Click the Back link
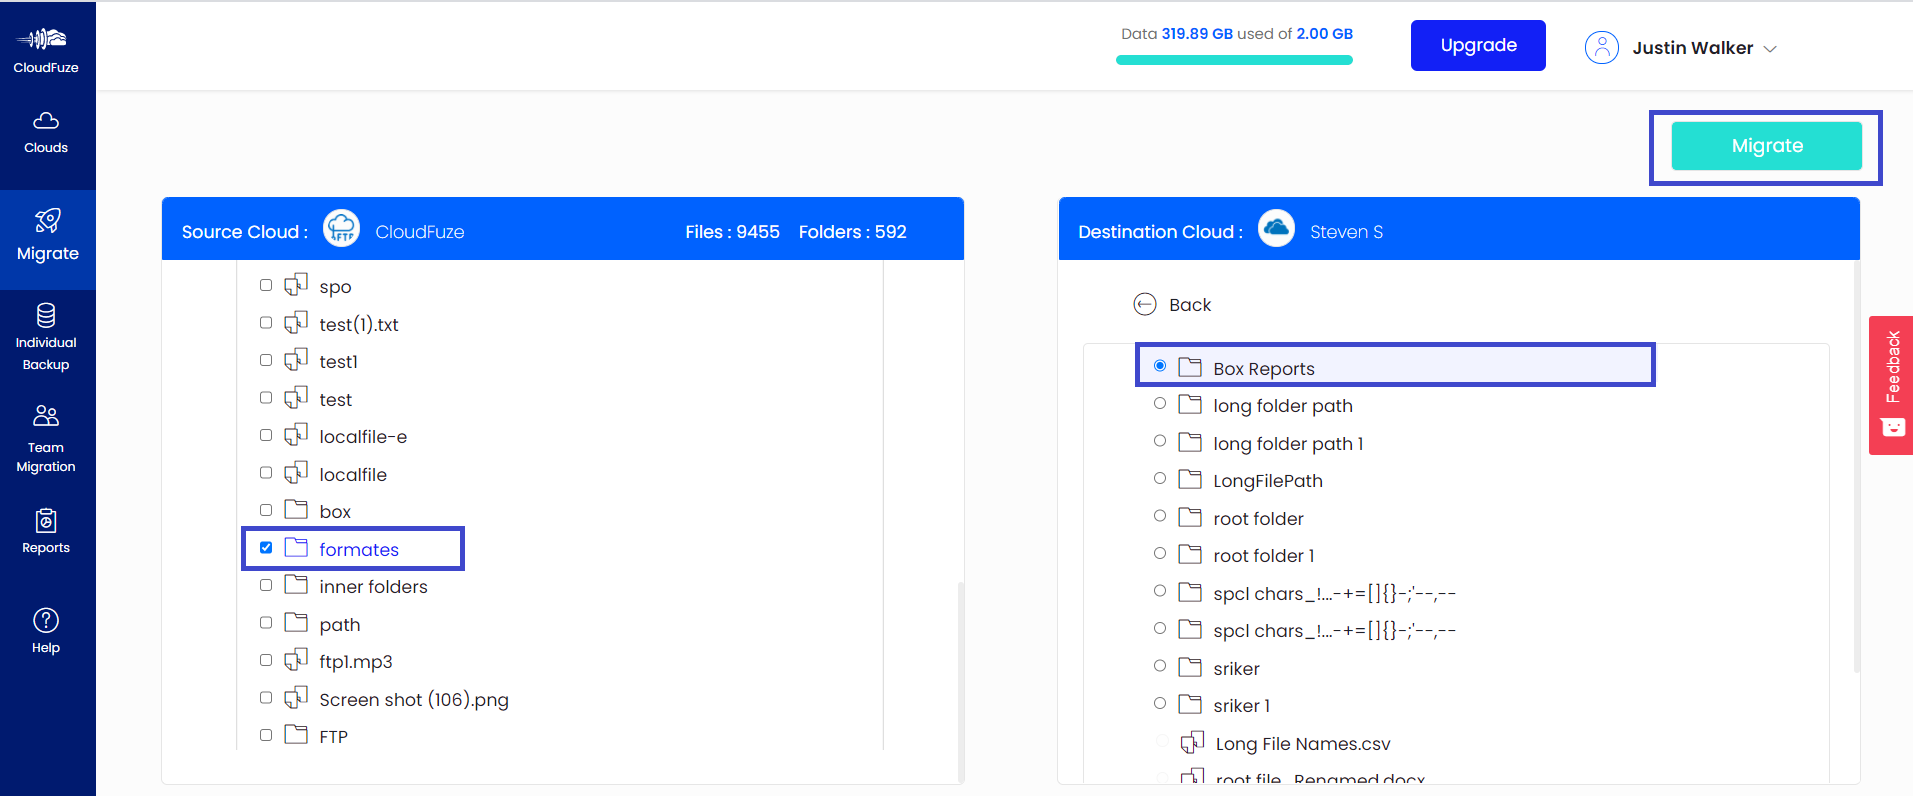The image size is (1913, 796). pyautogui.click(x=1190, y=305)
